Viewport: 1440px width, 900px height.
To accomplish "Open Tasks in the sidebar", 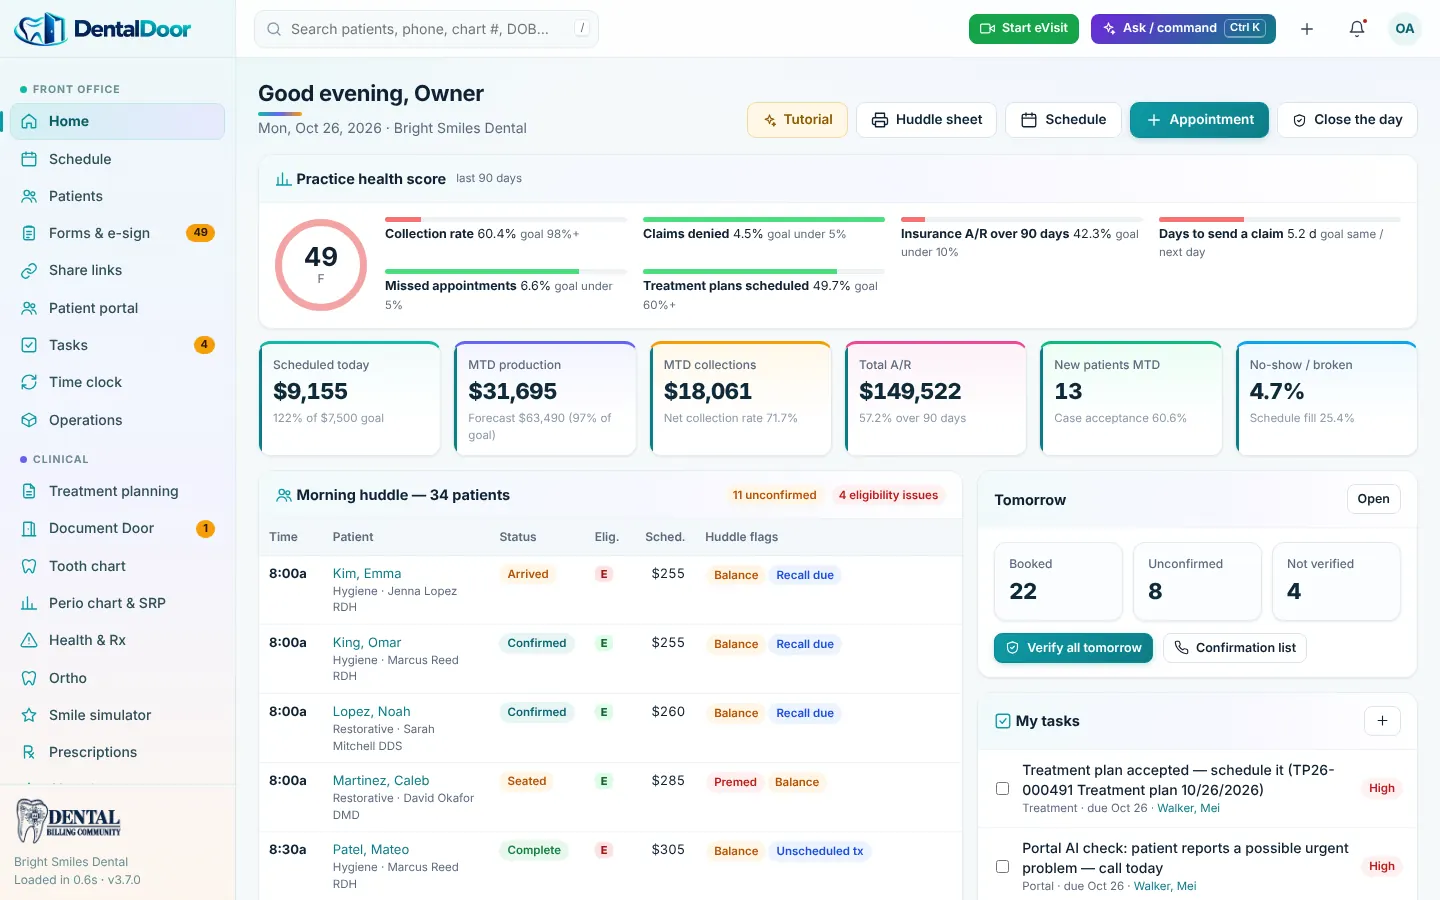I will click(x=117, y=345).
